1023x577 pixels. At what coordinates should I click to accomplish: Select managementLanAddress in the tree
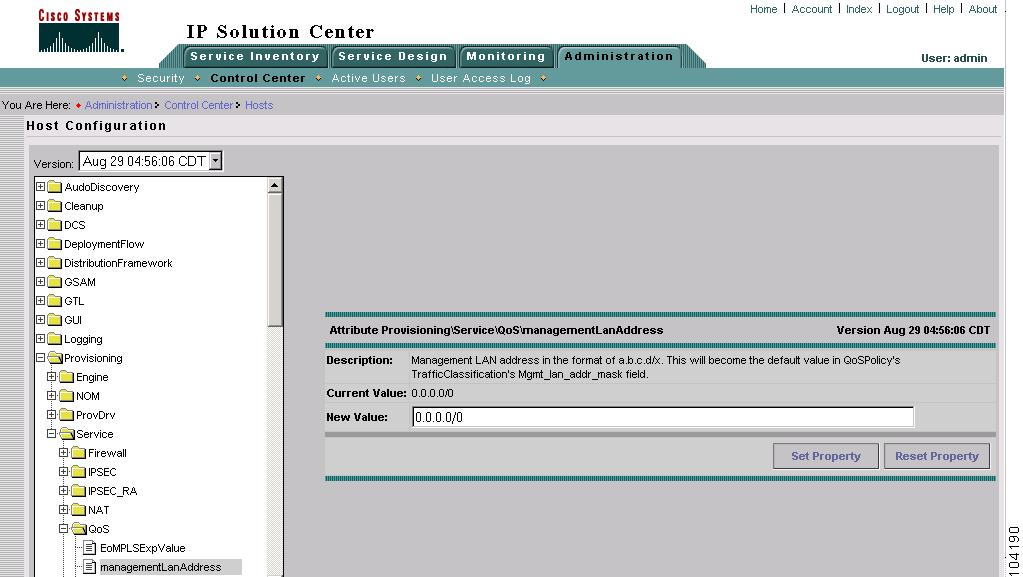160,567
